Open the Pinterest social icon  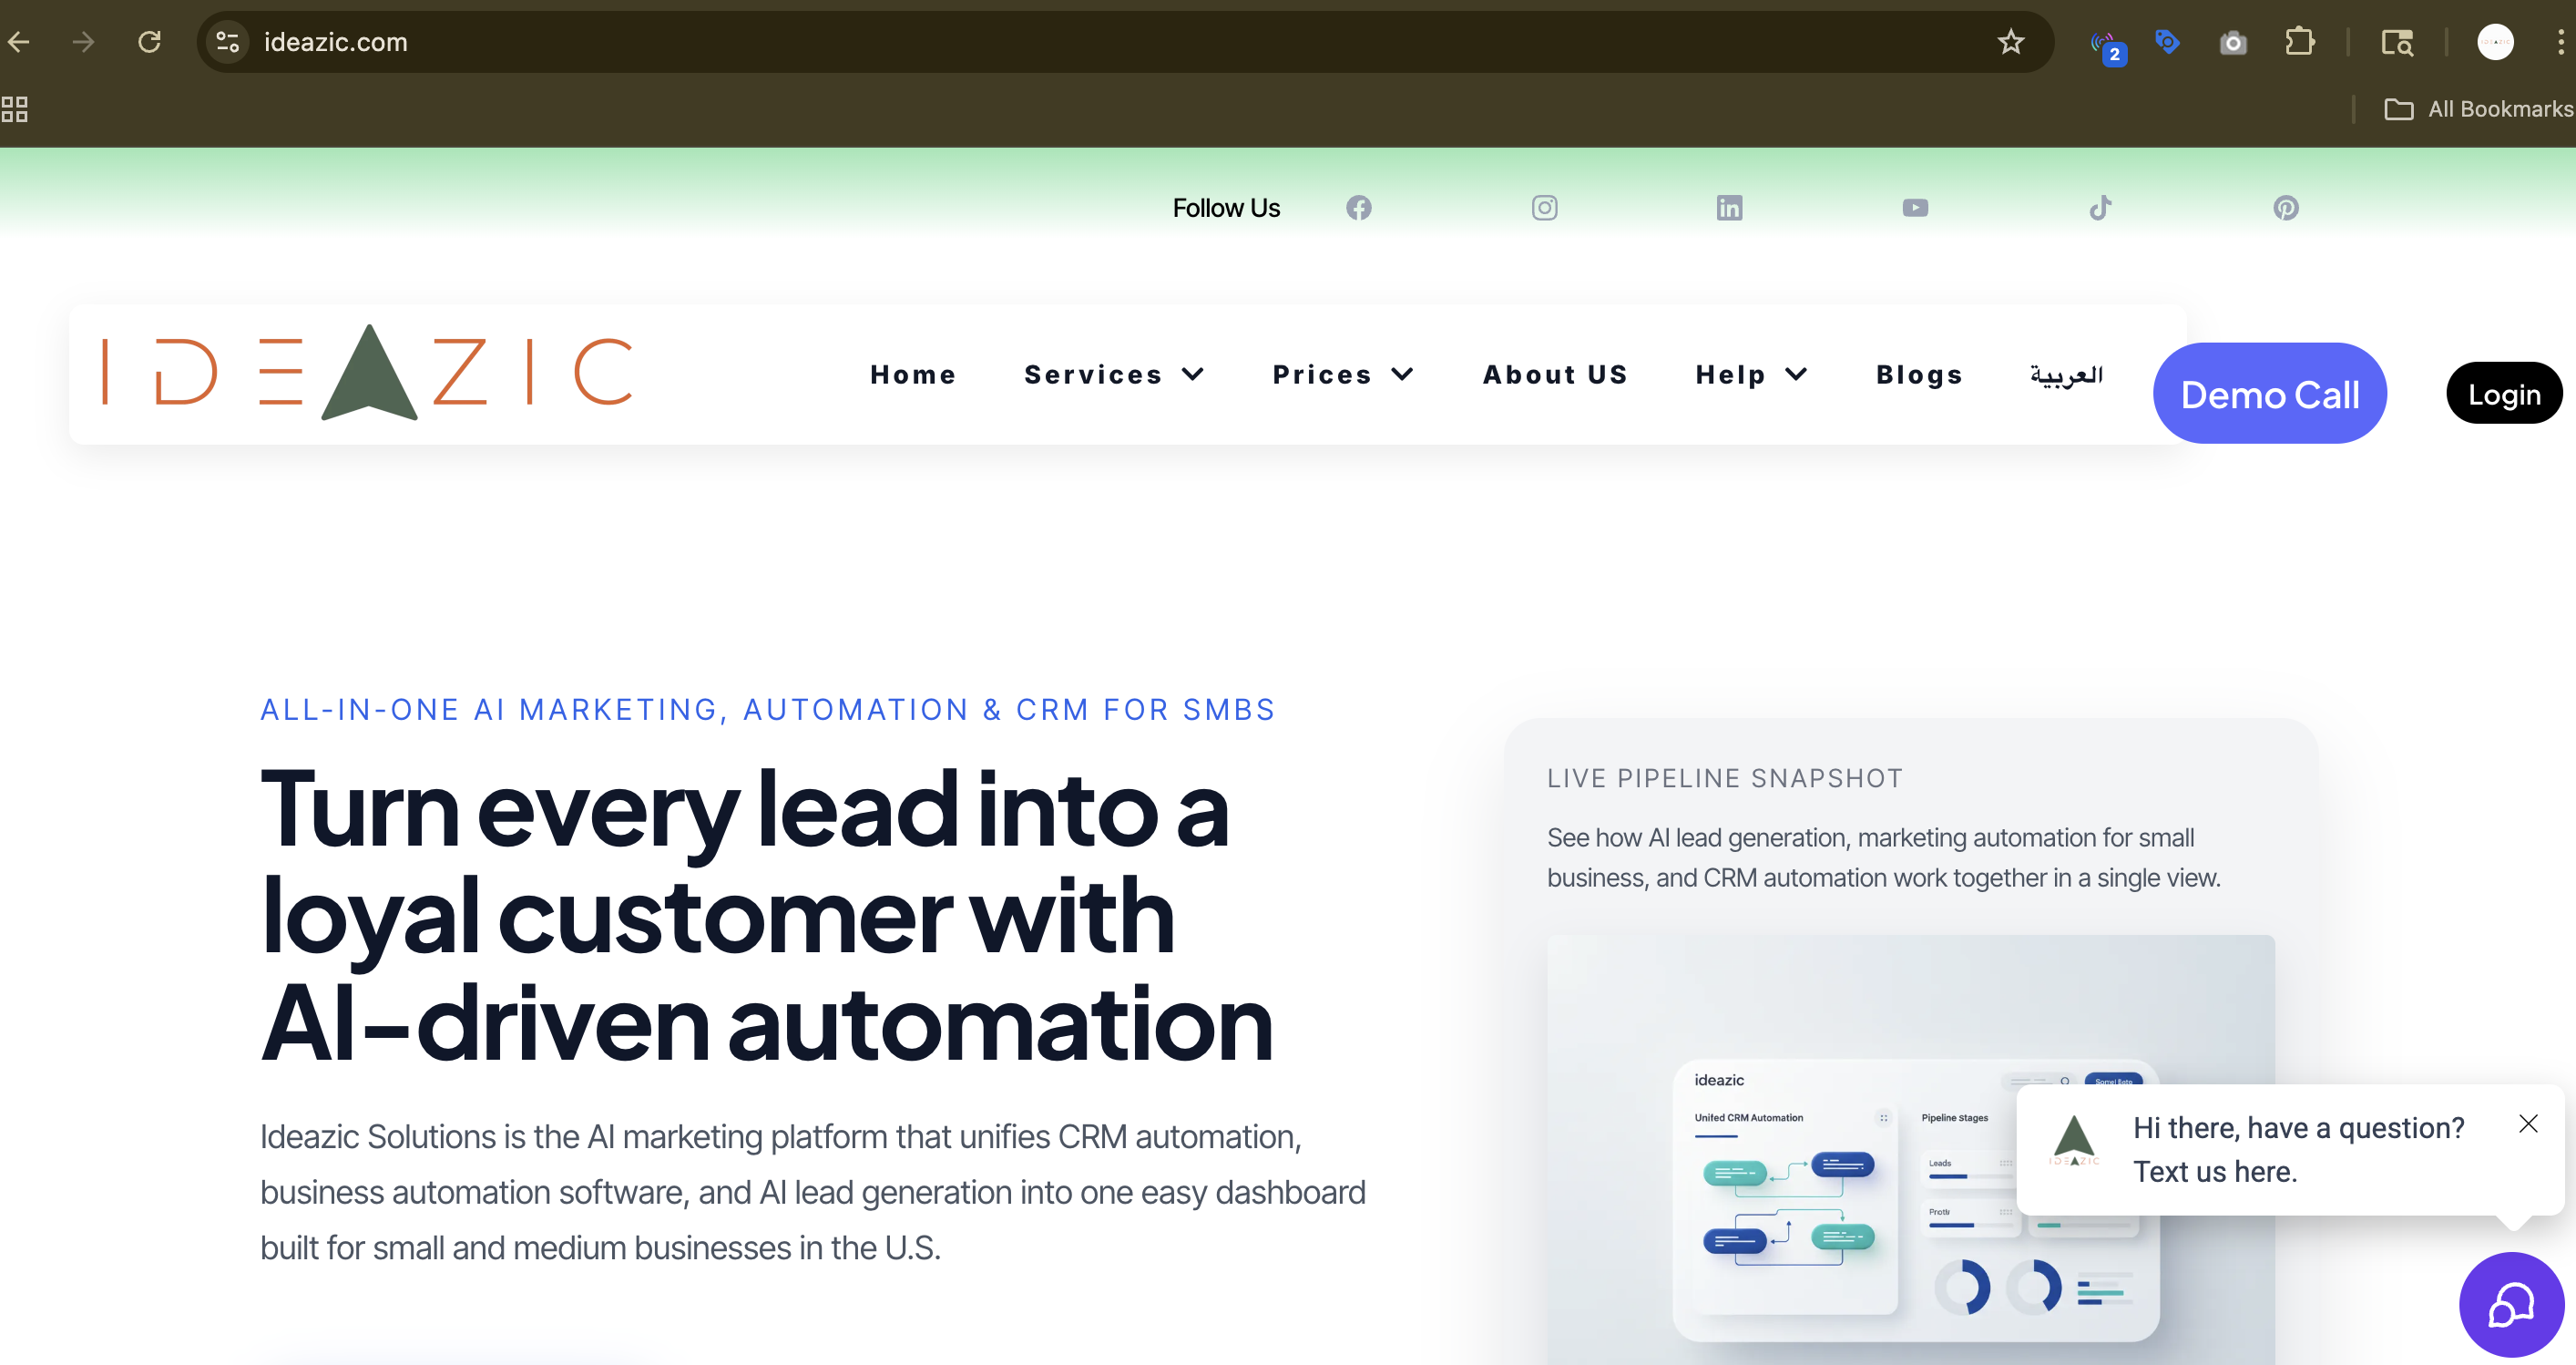2285,208
